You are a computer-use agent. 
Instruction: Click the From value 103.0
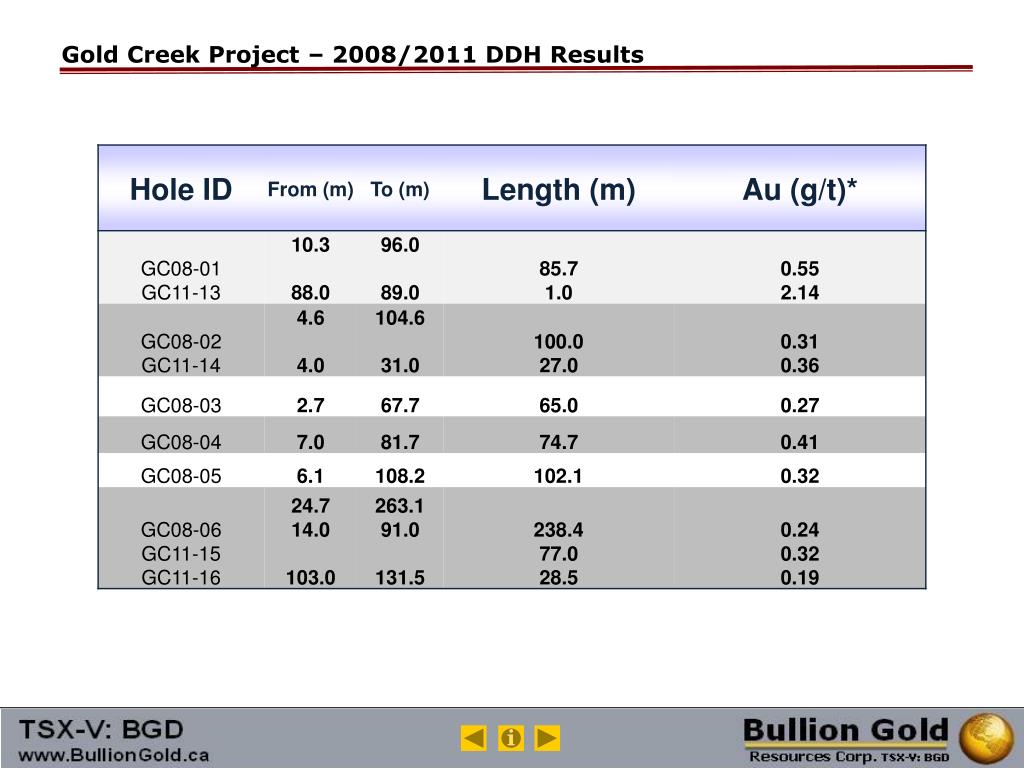310,577
